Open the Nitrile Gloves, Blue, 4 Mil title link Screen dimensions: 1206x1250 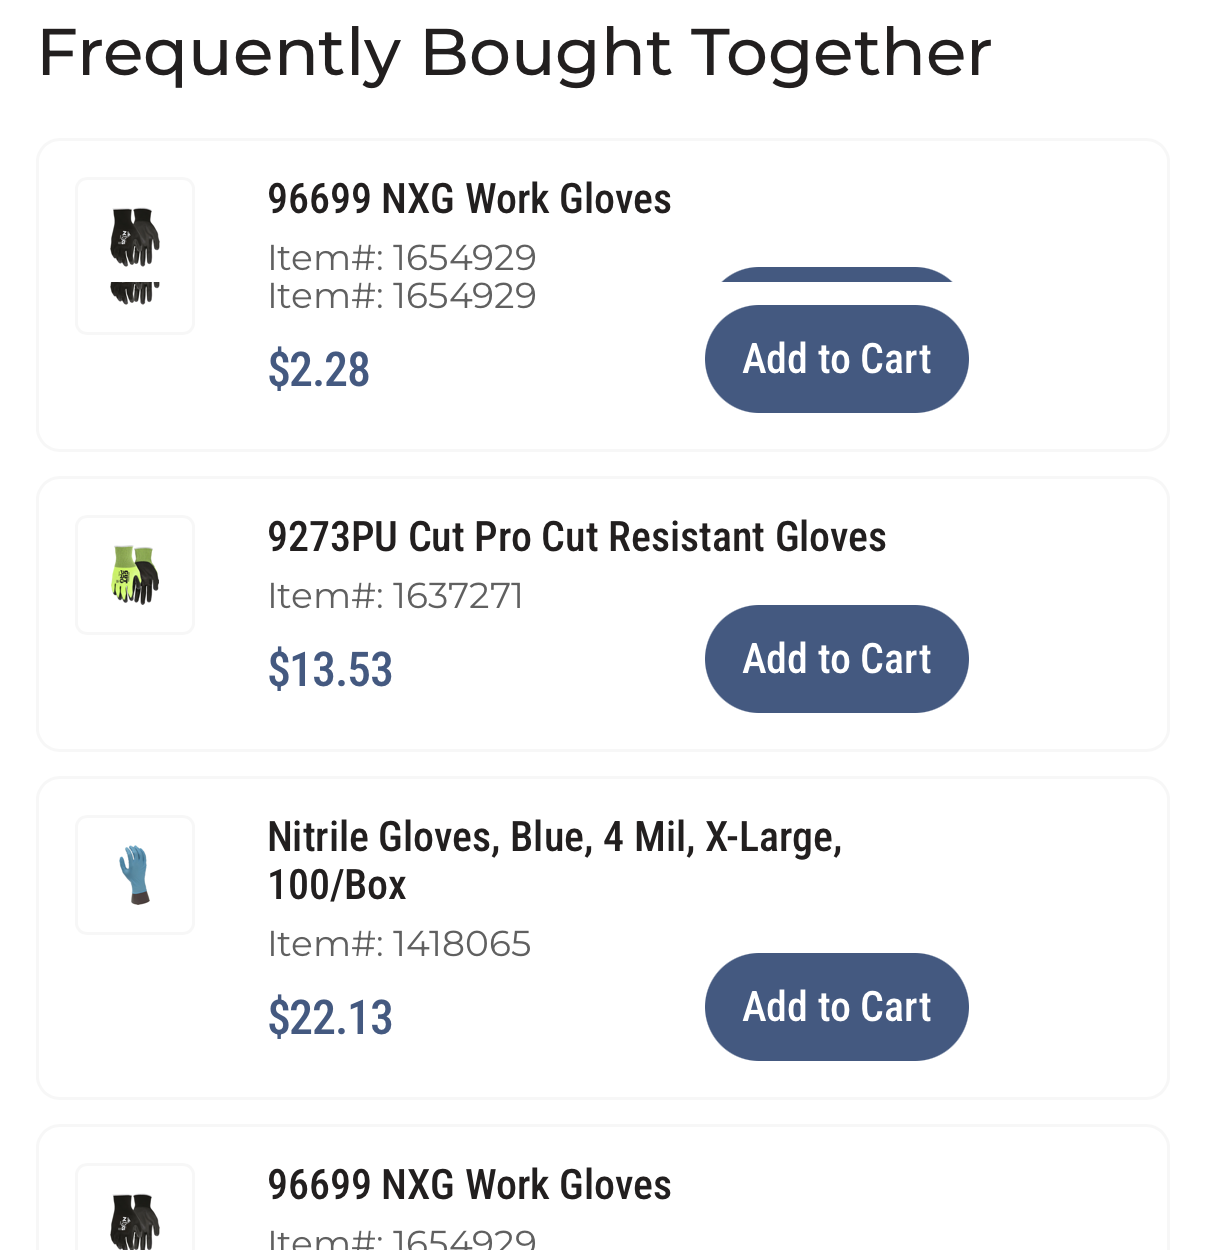point(555,861)
